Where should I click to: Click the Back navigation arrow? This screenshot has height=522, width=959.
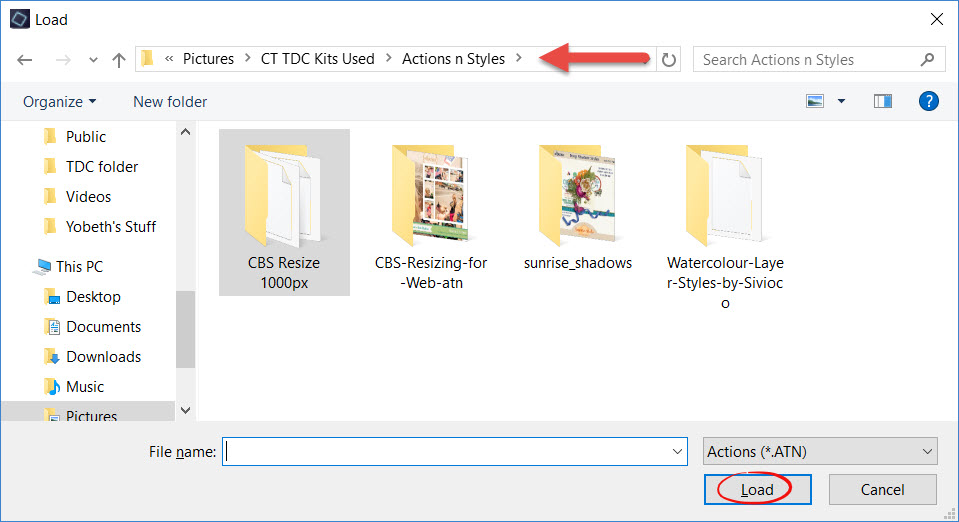coord(25,60)
